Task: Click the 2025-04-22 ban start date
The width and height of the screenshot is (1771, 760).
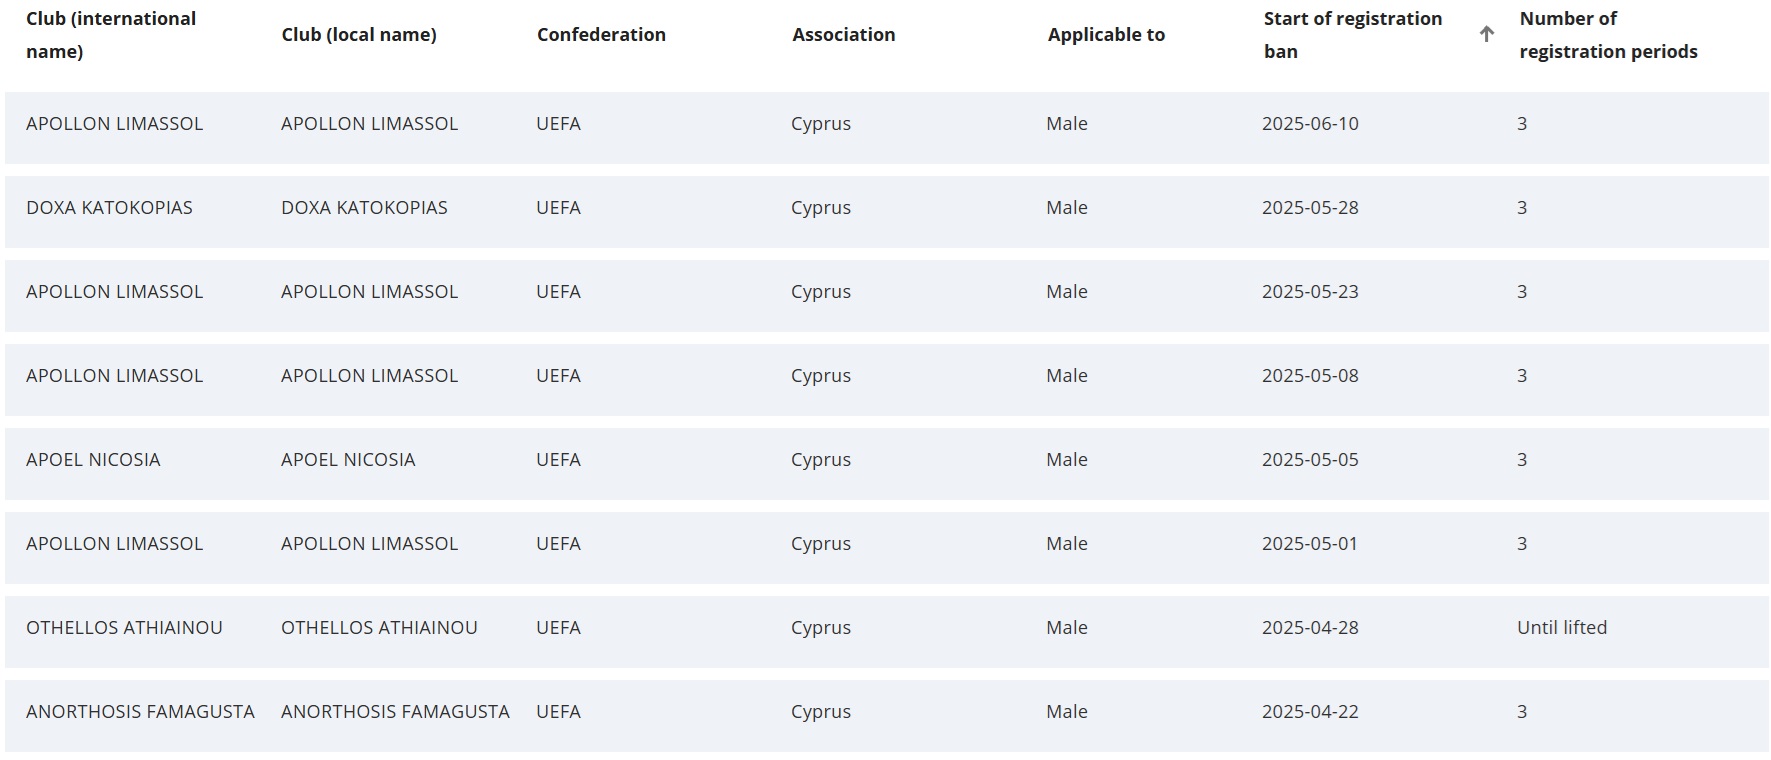Action: 1310,712
